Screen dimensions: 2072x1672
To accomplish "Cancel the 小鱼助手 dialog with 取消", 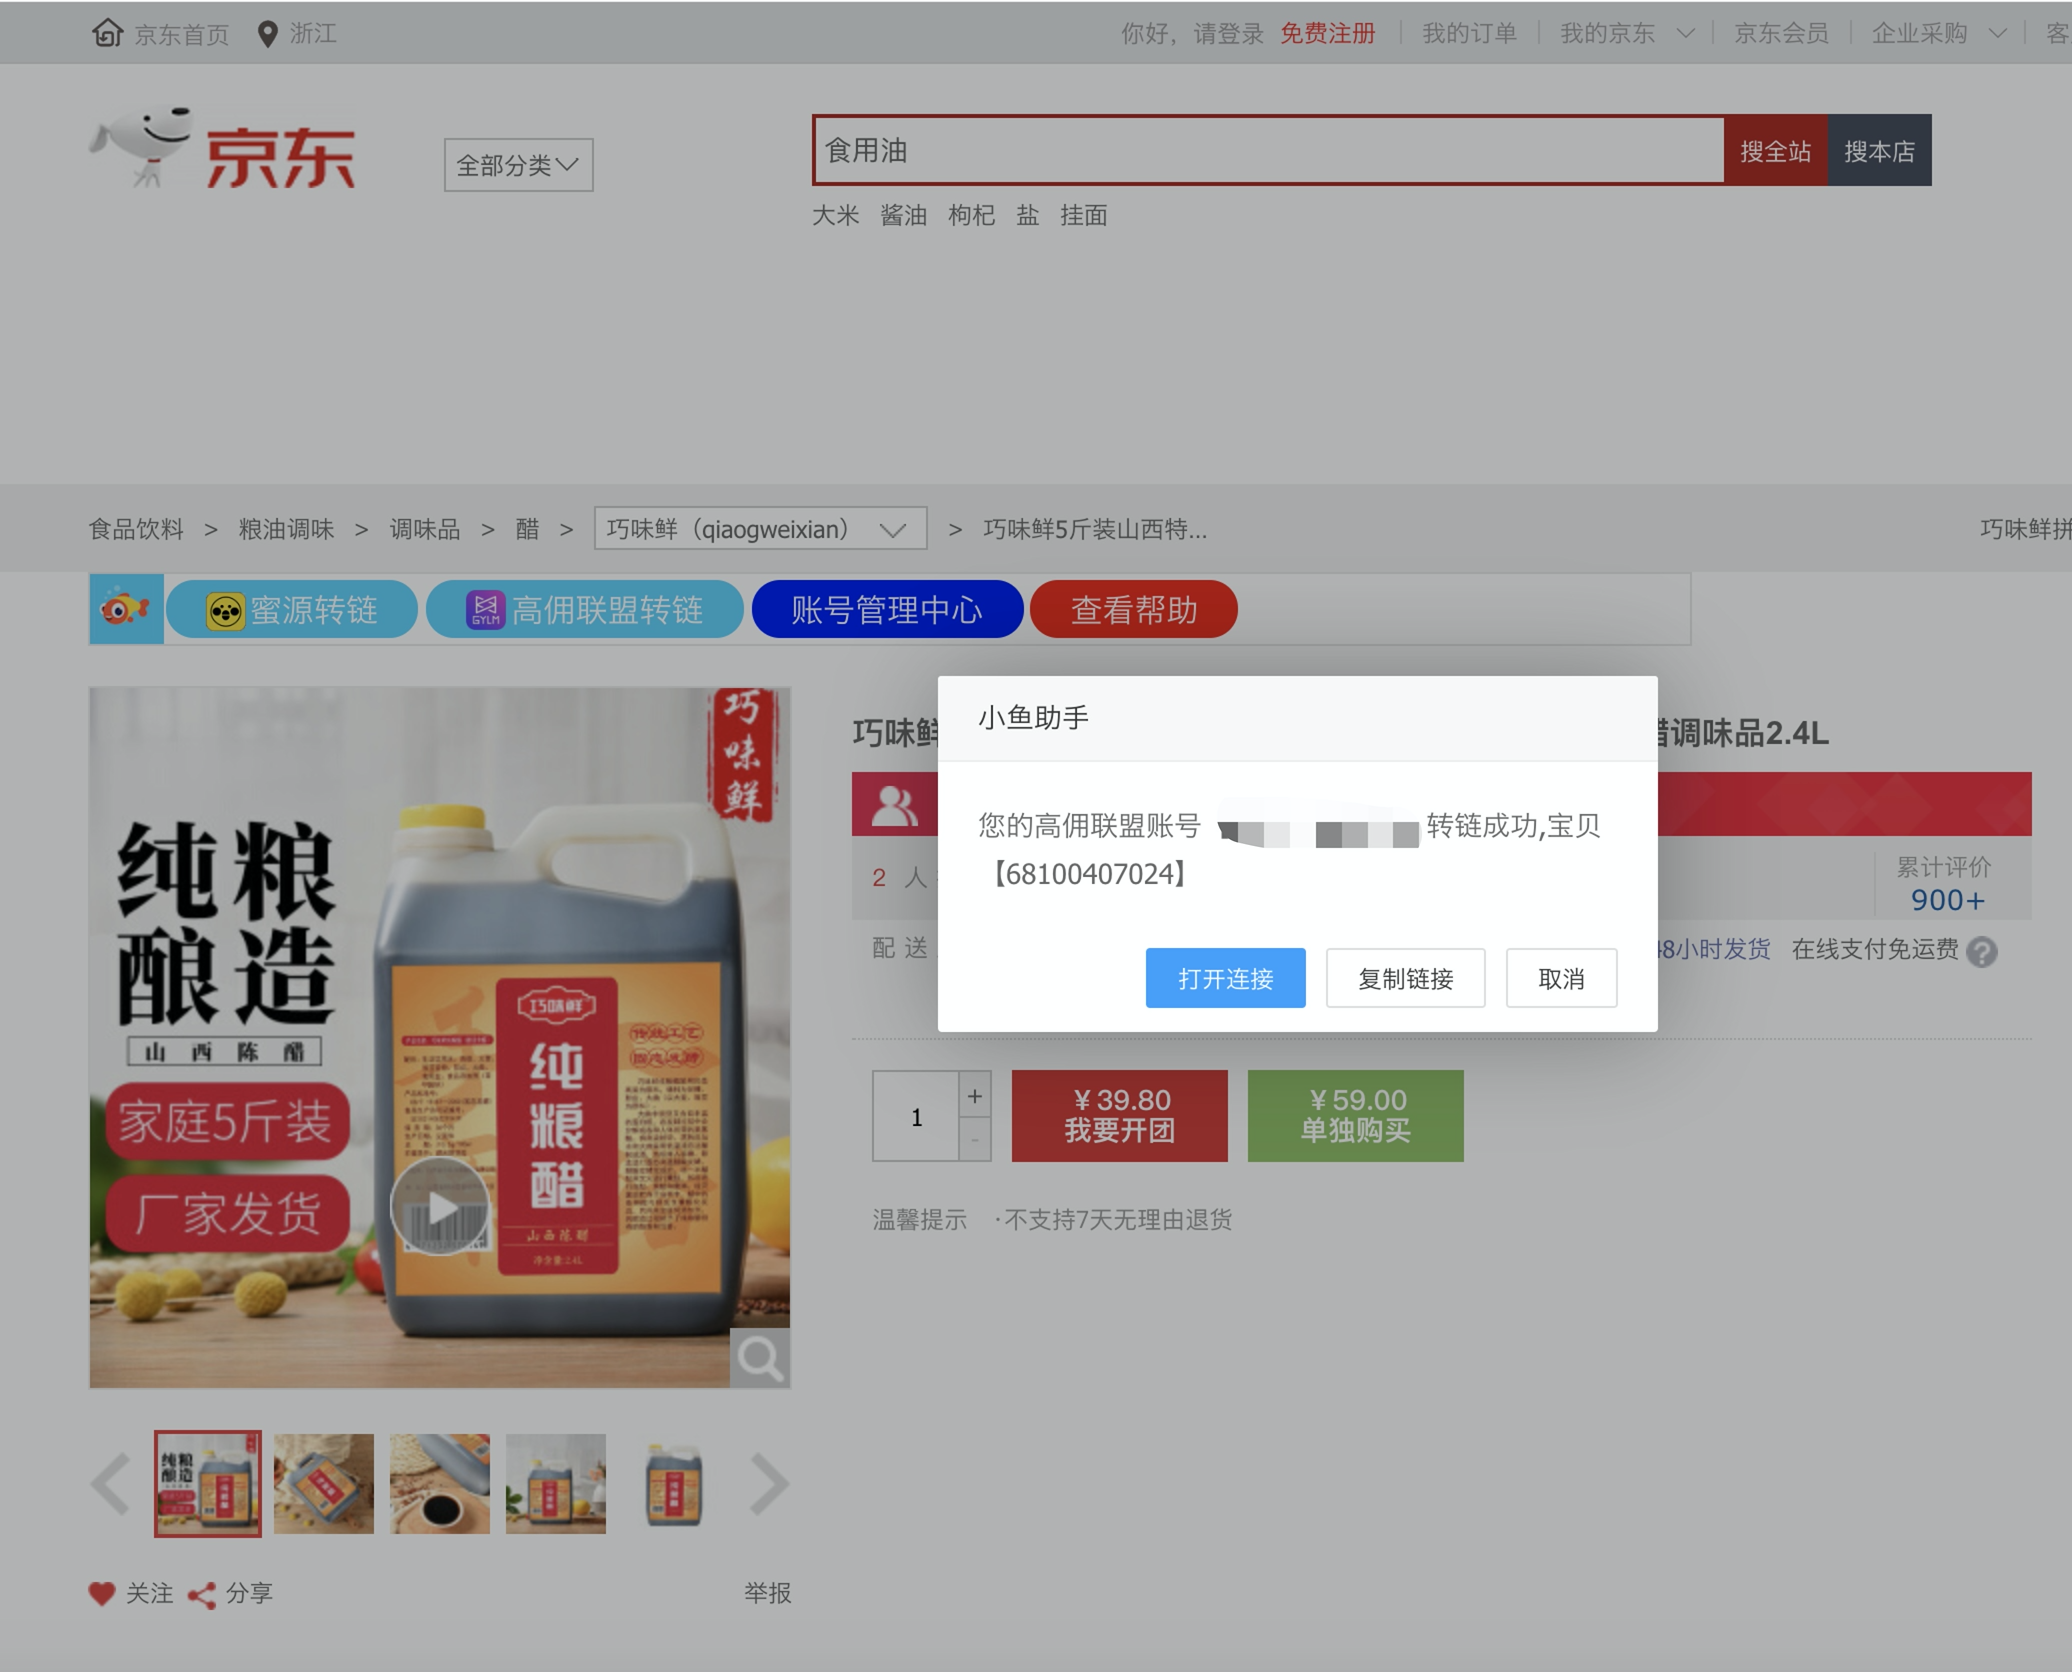I will click(1561, 978).
